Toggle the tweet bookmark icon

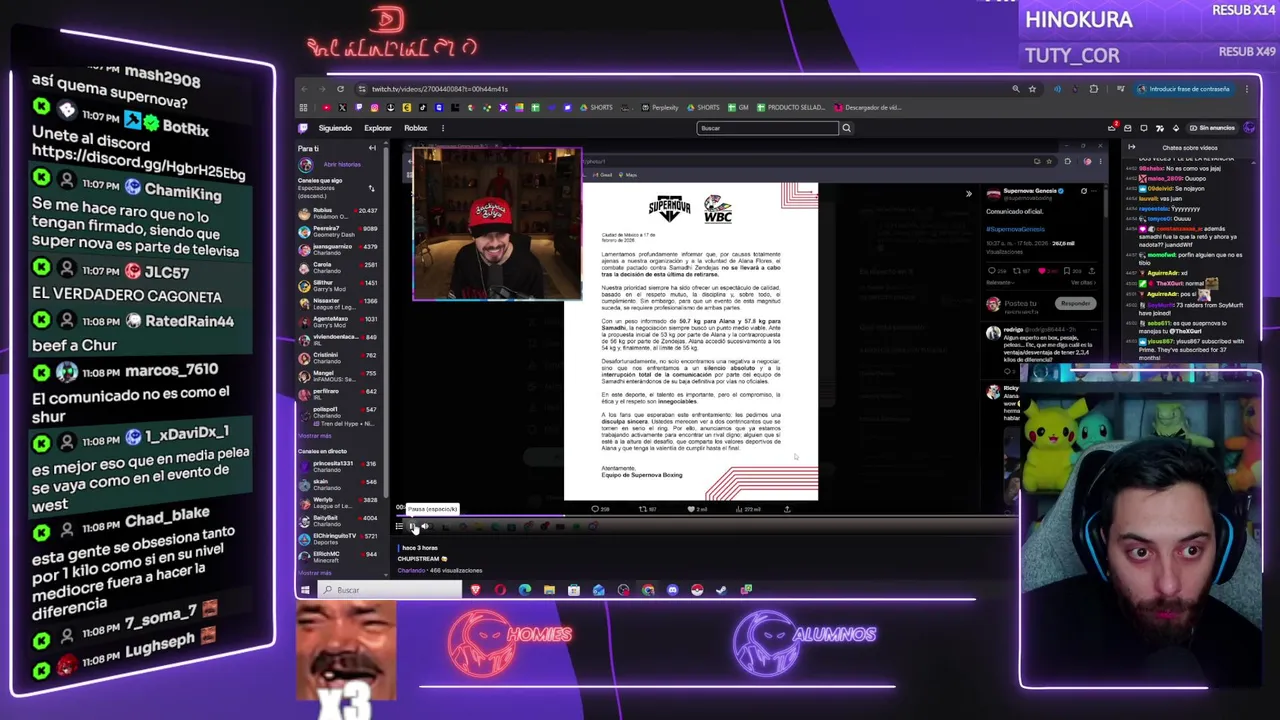[x=1067, y=271]
